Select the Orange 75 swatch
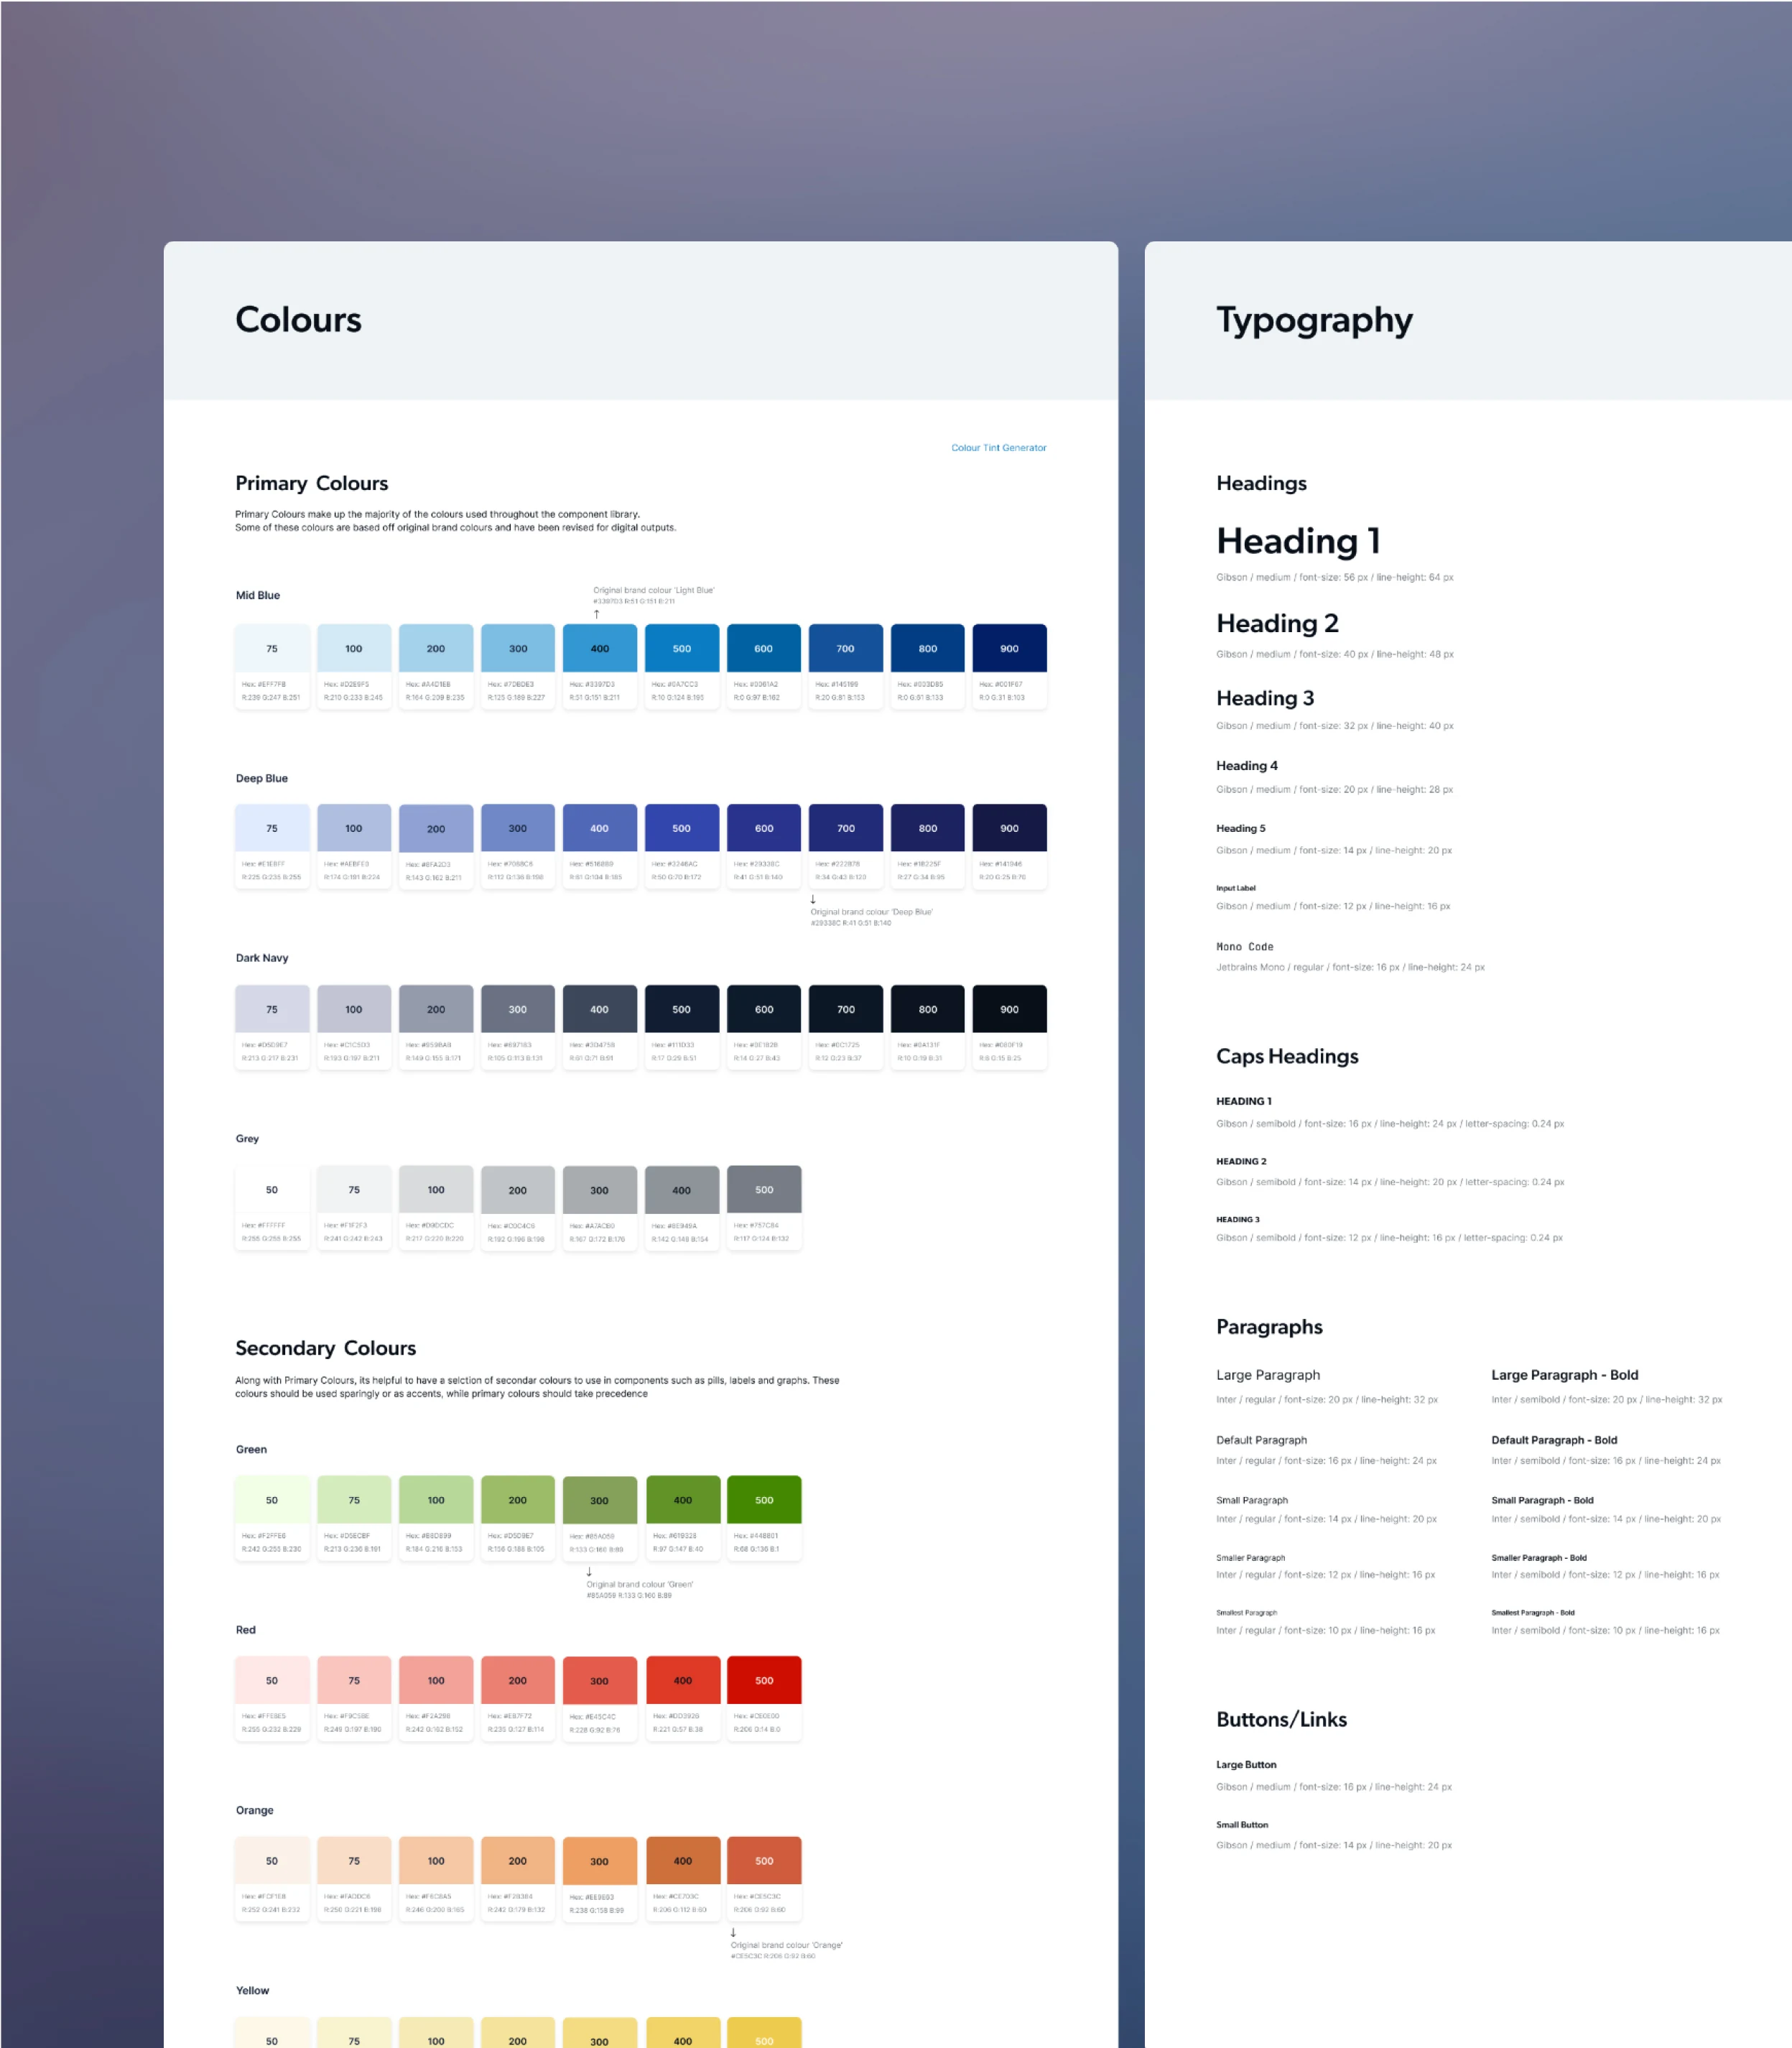This screenshot has width=1792, height=2048. 354,1879
